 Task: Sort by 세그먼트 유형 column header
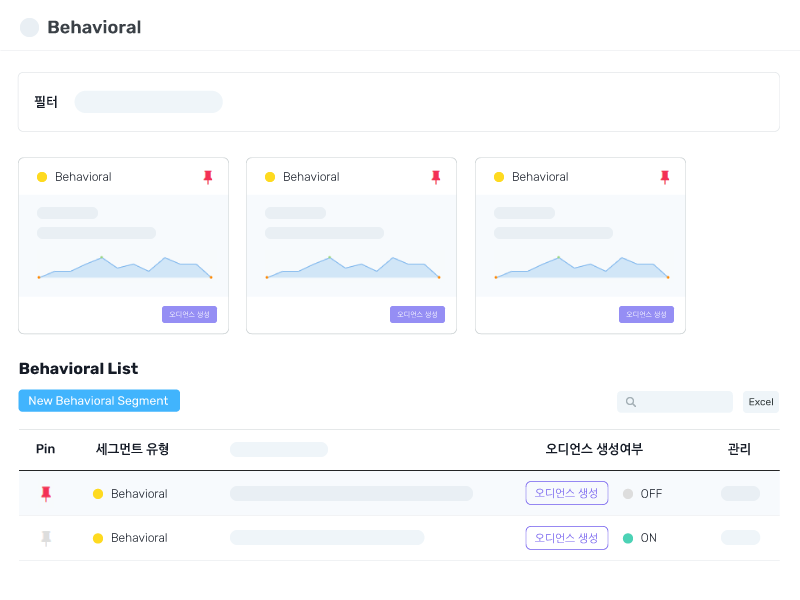click(x=132, y=449)
